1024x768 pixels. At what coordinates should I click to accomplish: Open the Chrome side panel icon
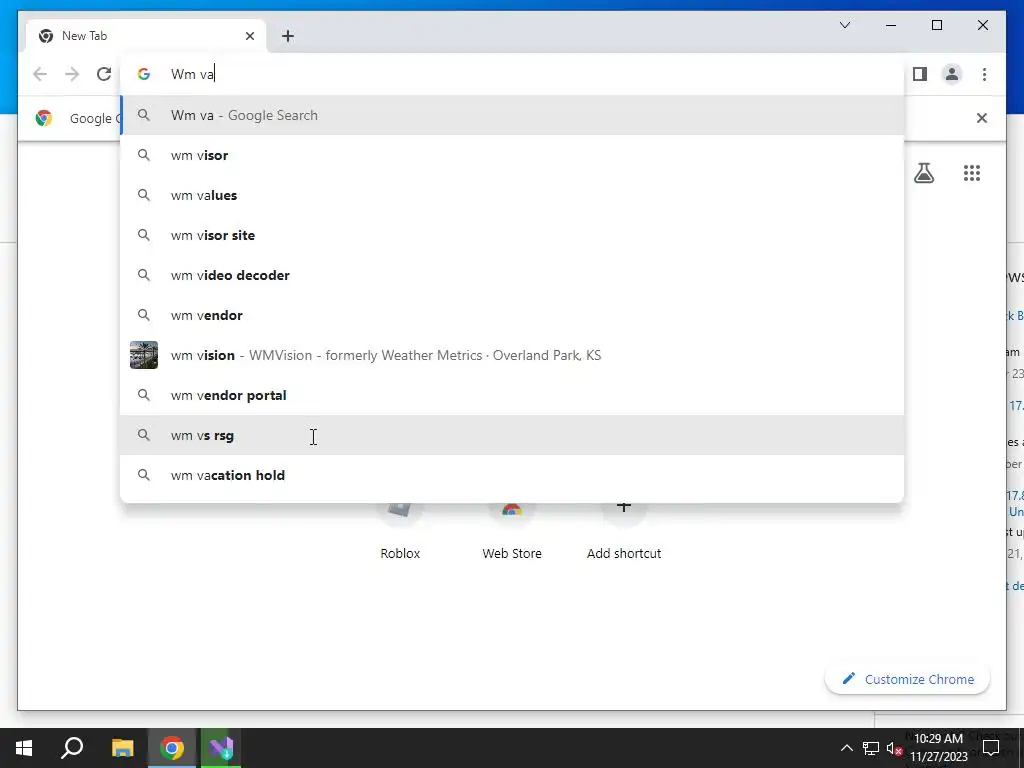pyautogui.click(x=920, y=74)
